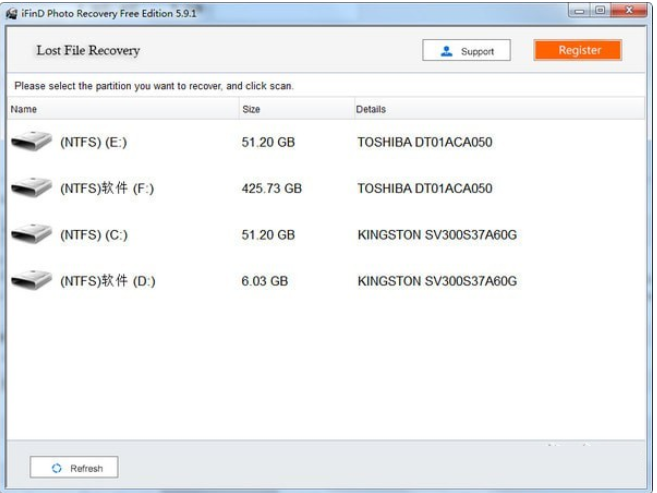Click the iFinD app icon in title bar
The width and height of the screenshot is (657, 493).
[x=12, y=13]
